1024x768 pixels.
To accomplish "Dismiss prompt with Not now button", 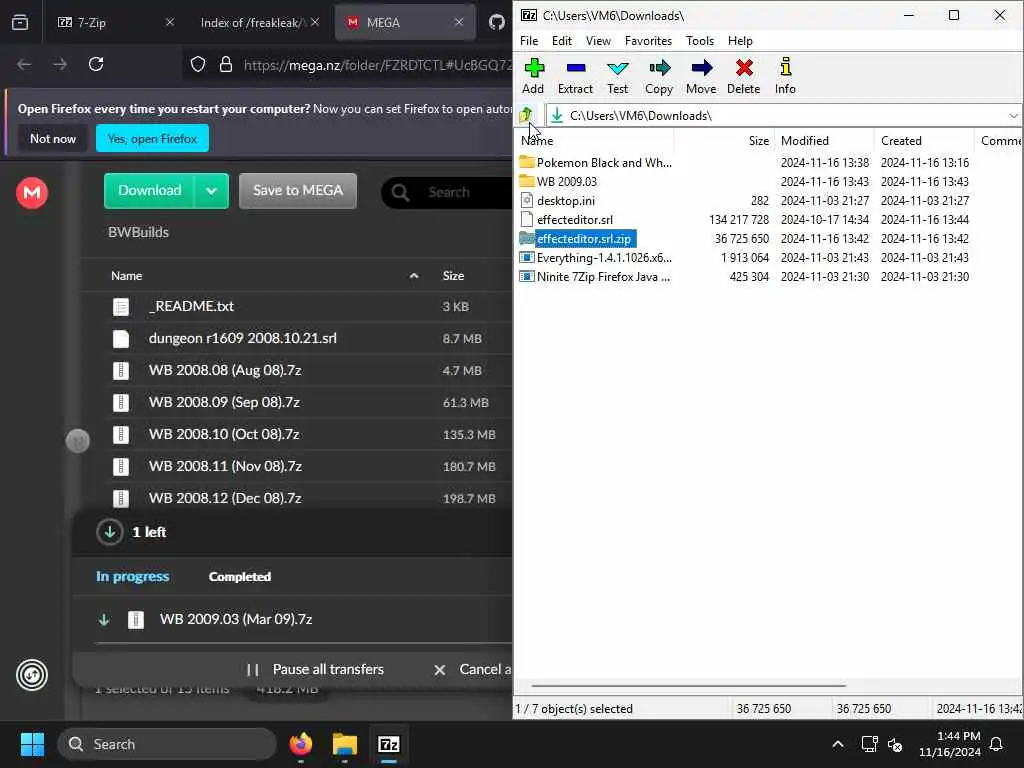I will pos(53,138).
